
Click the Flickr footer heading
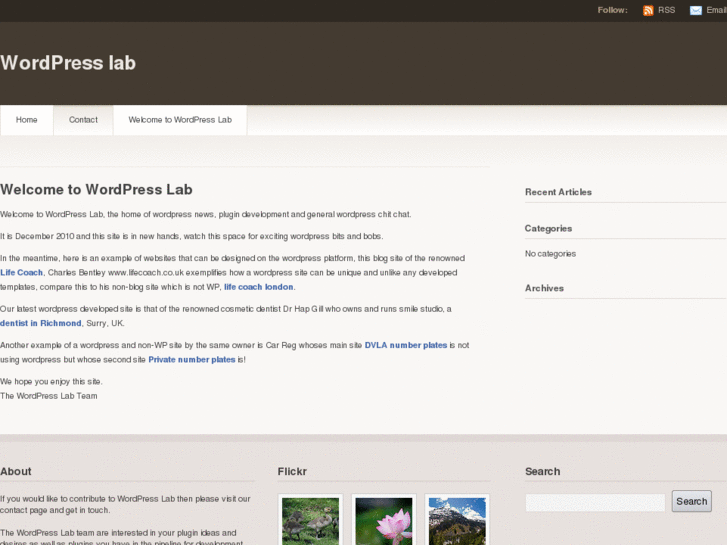[x=292, y=472]
